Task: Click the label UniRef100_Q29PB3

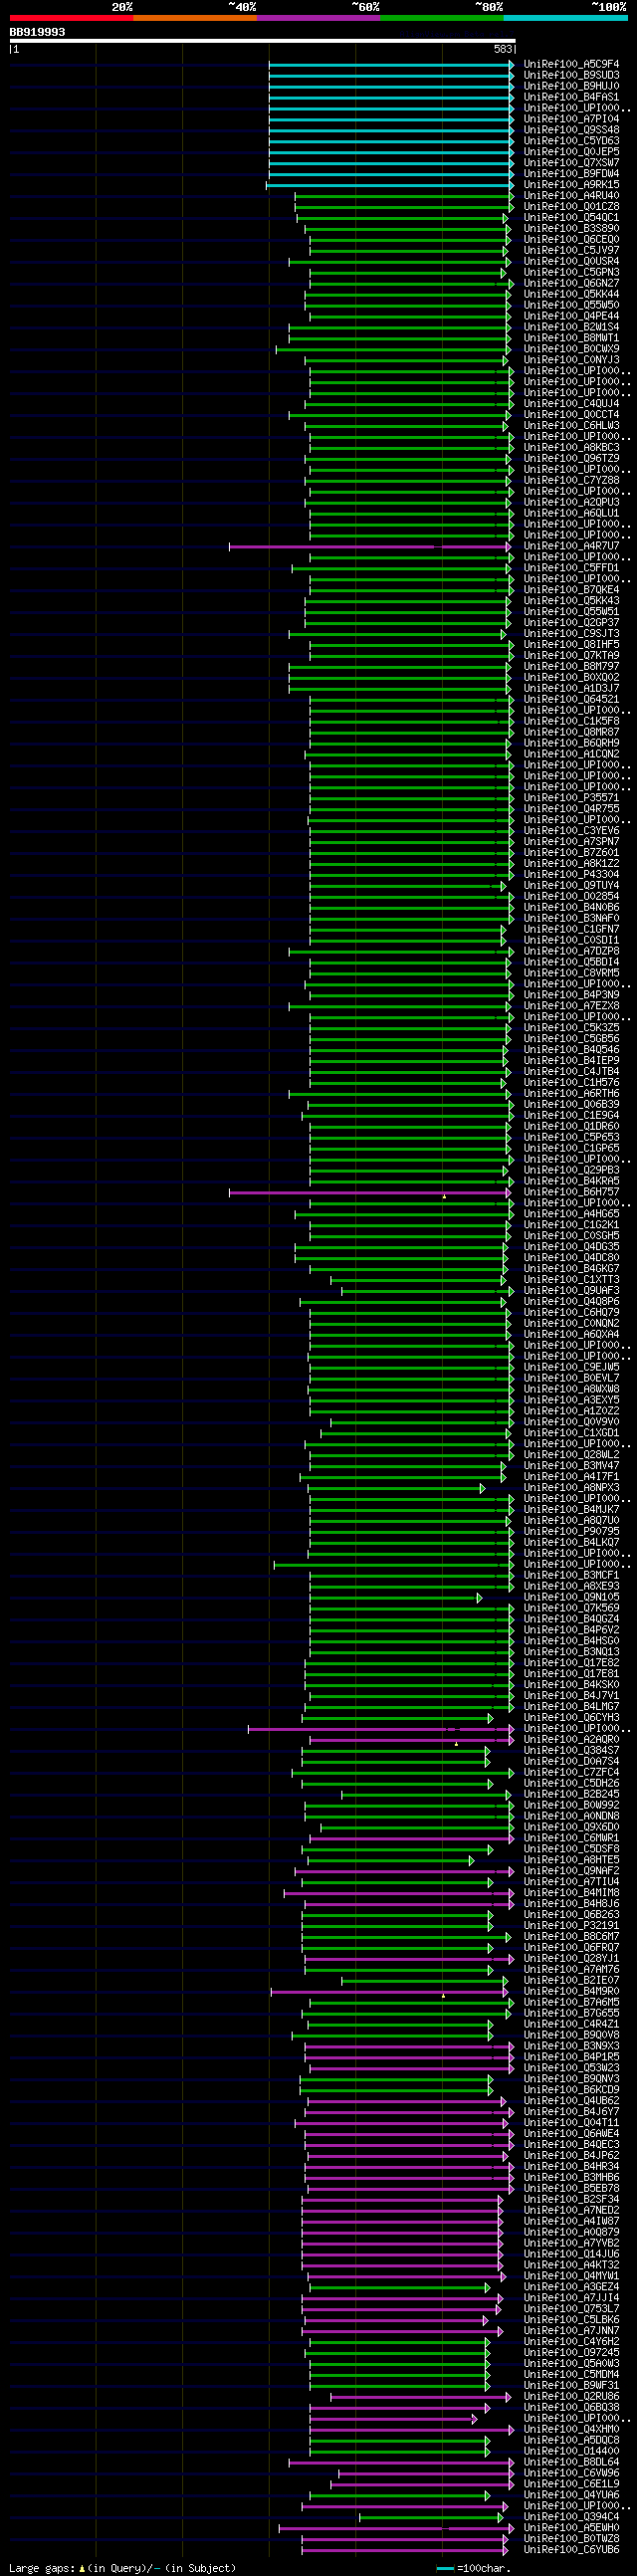Action: tap(571, 1170)
